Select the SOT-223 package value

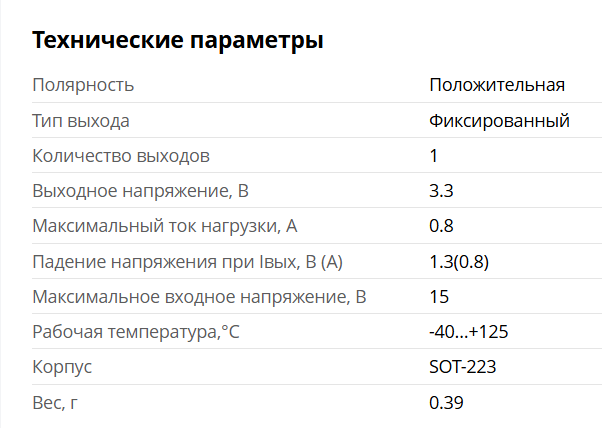(x=462, y=367)
